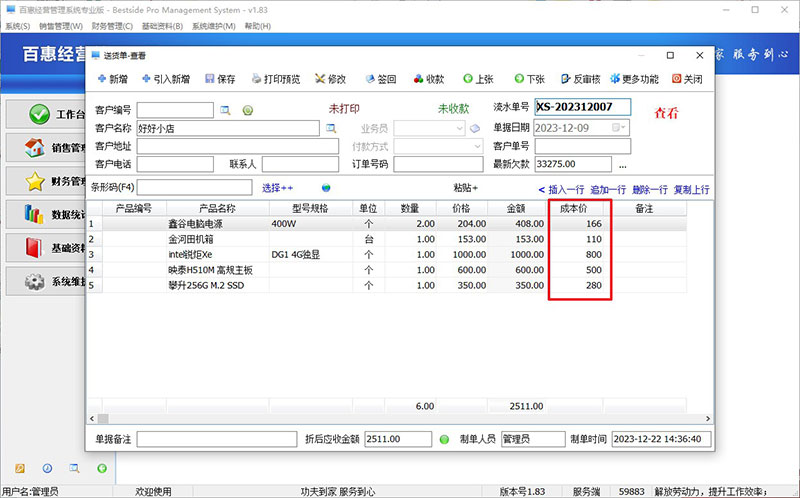Click the 客户地址 input field
This screenshot has height=498, width=800.
point(238,146)
